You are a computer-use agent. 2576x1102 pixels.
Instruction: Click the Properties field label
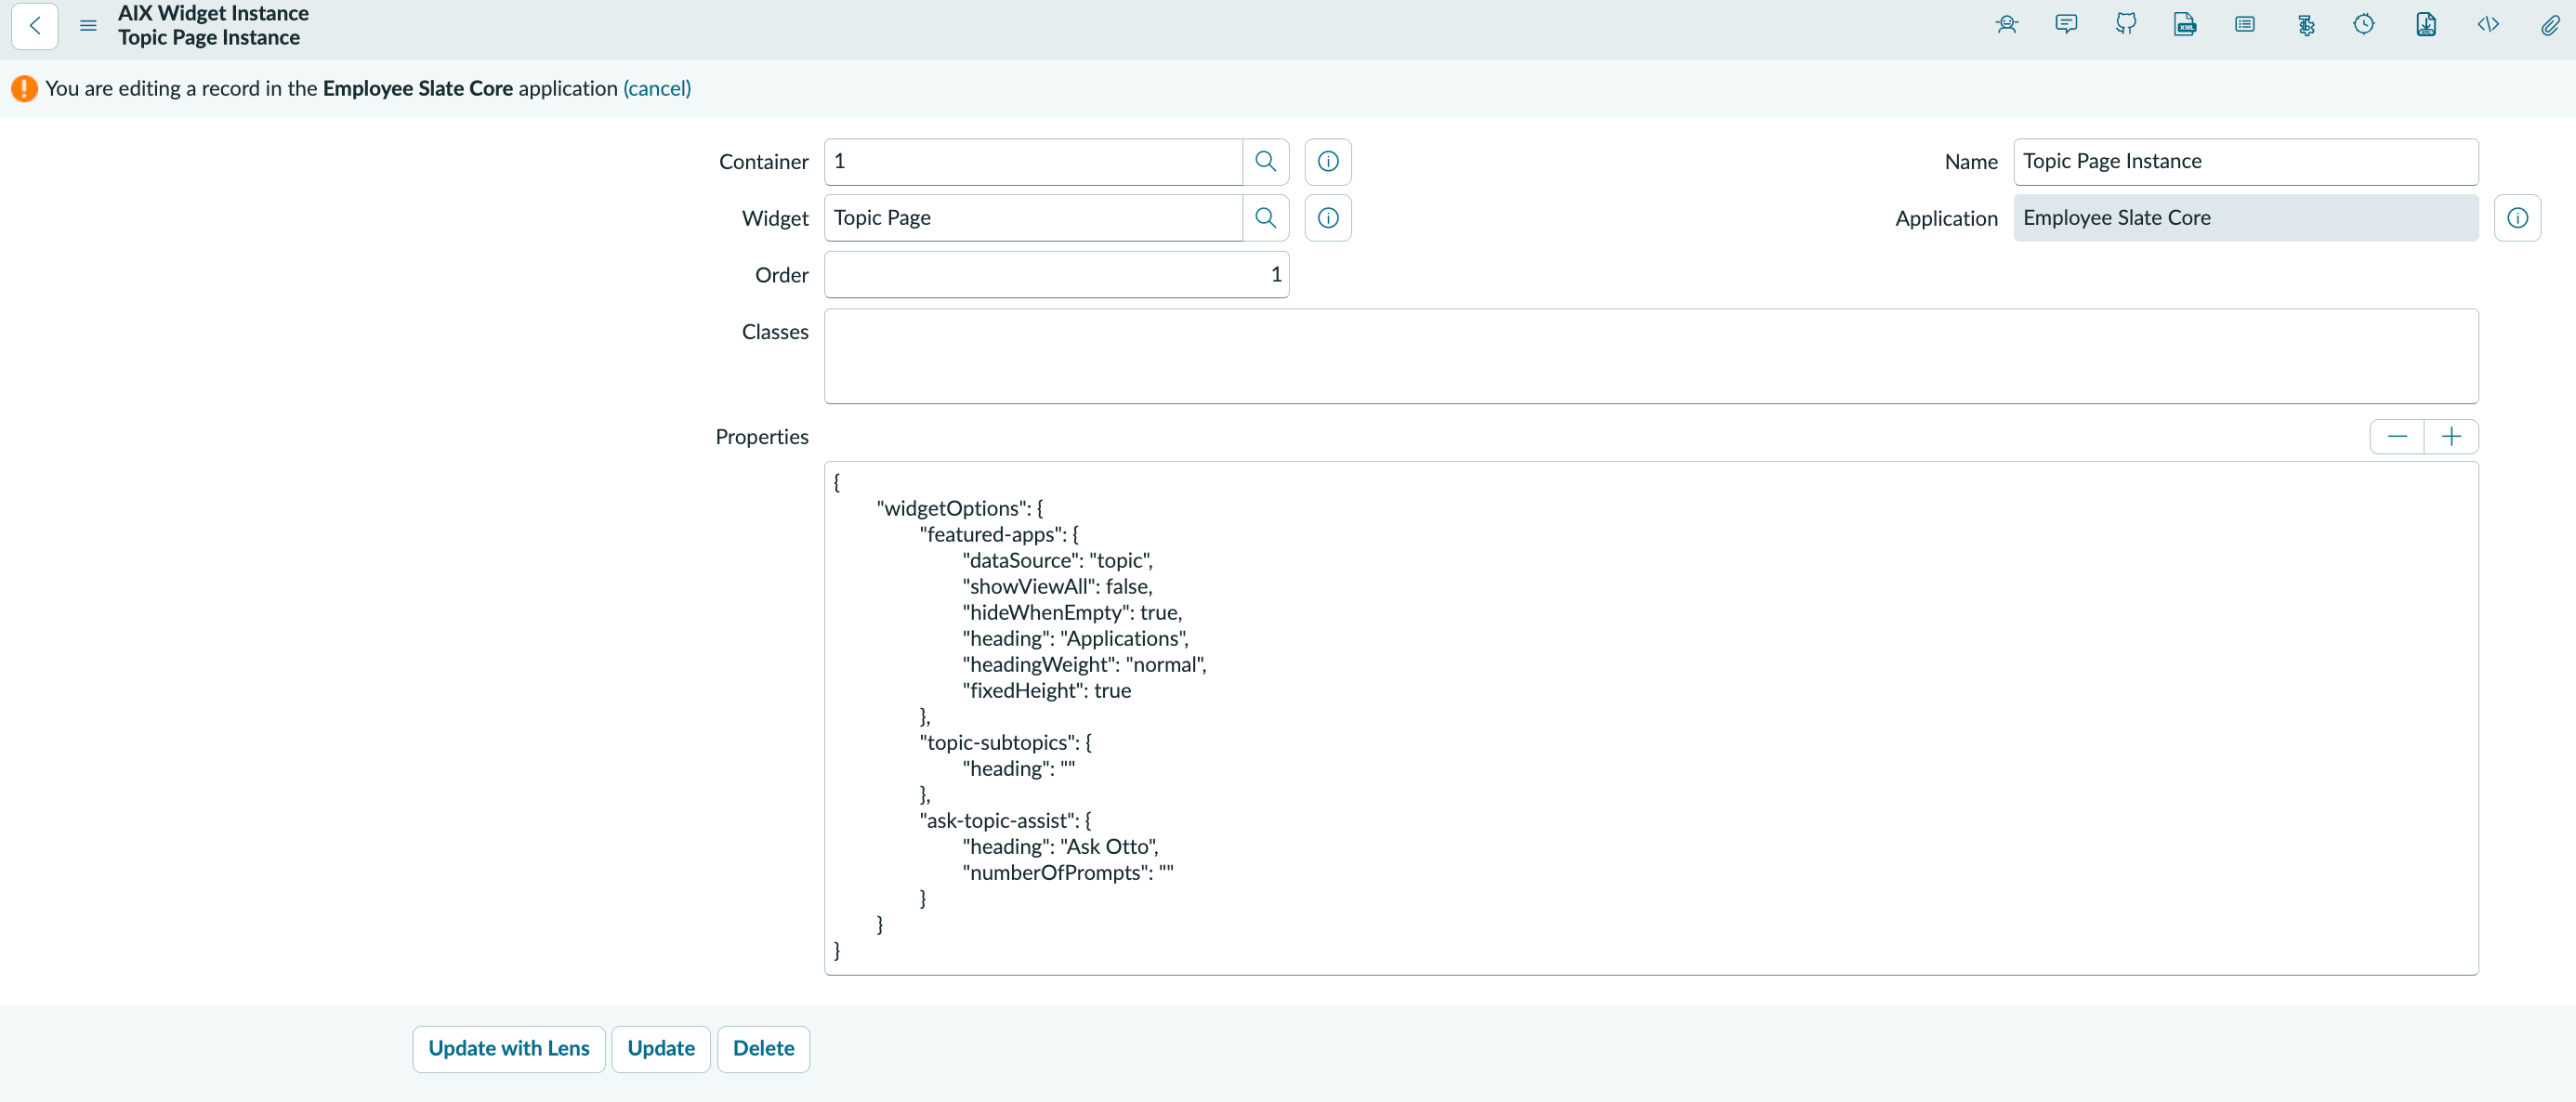[761, 437]
